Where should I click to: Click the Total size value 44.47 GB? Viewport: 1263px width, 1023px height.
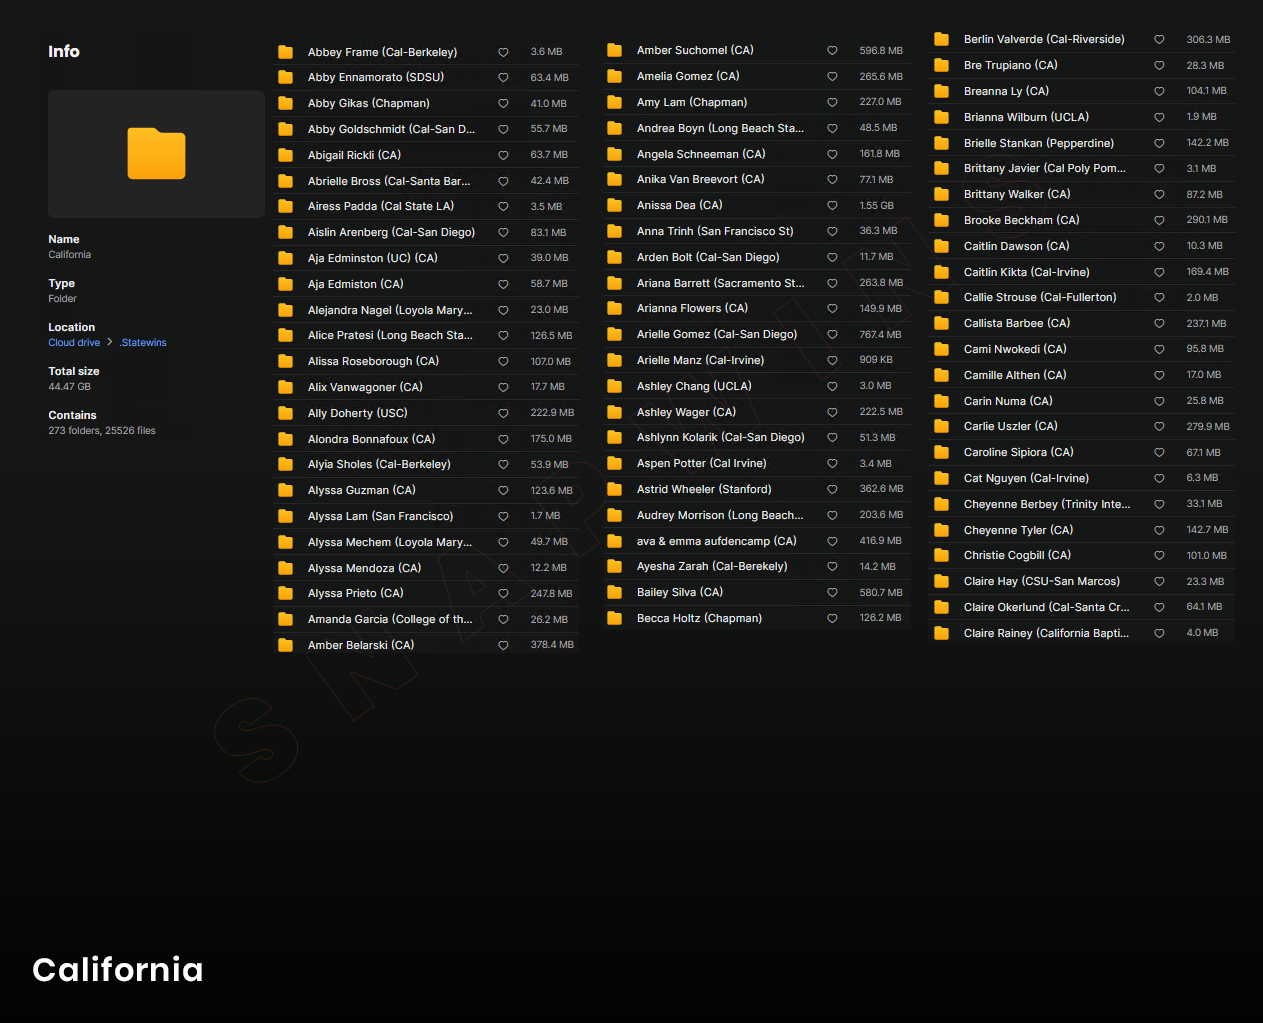point(70,387)
